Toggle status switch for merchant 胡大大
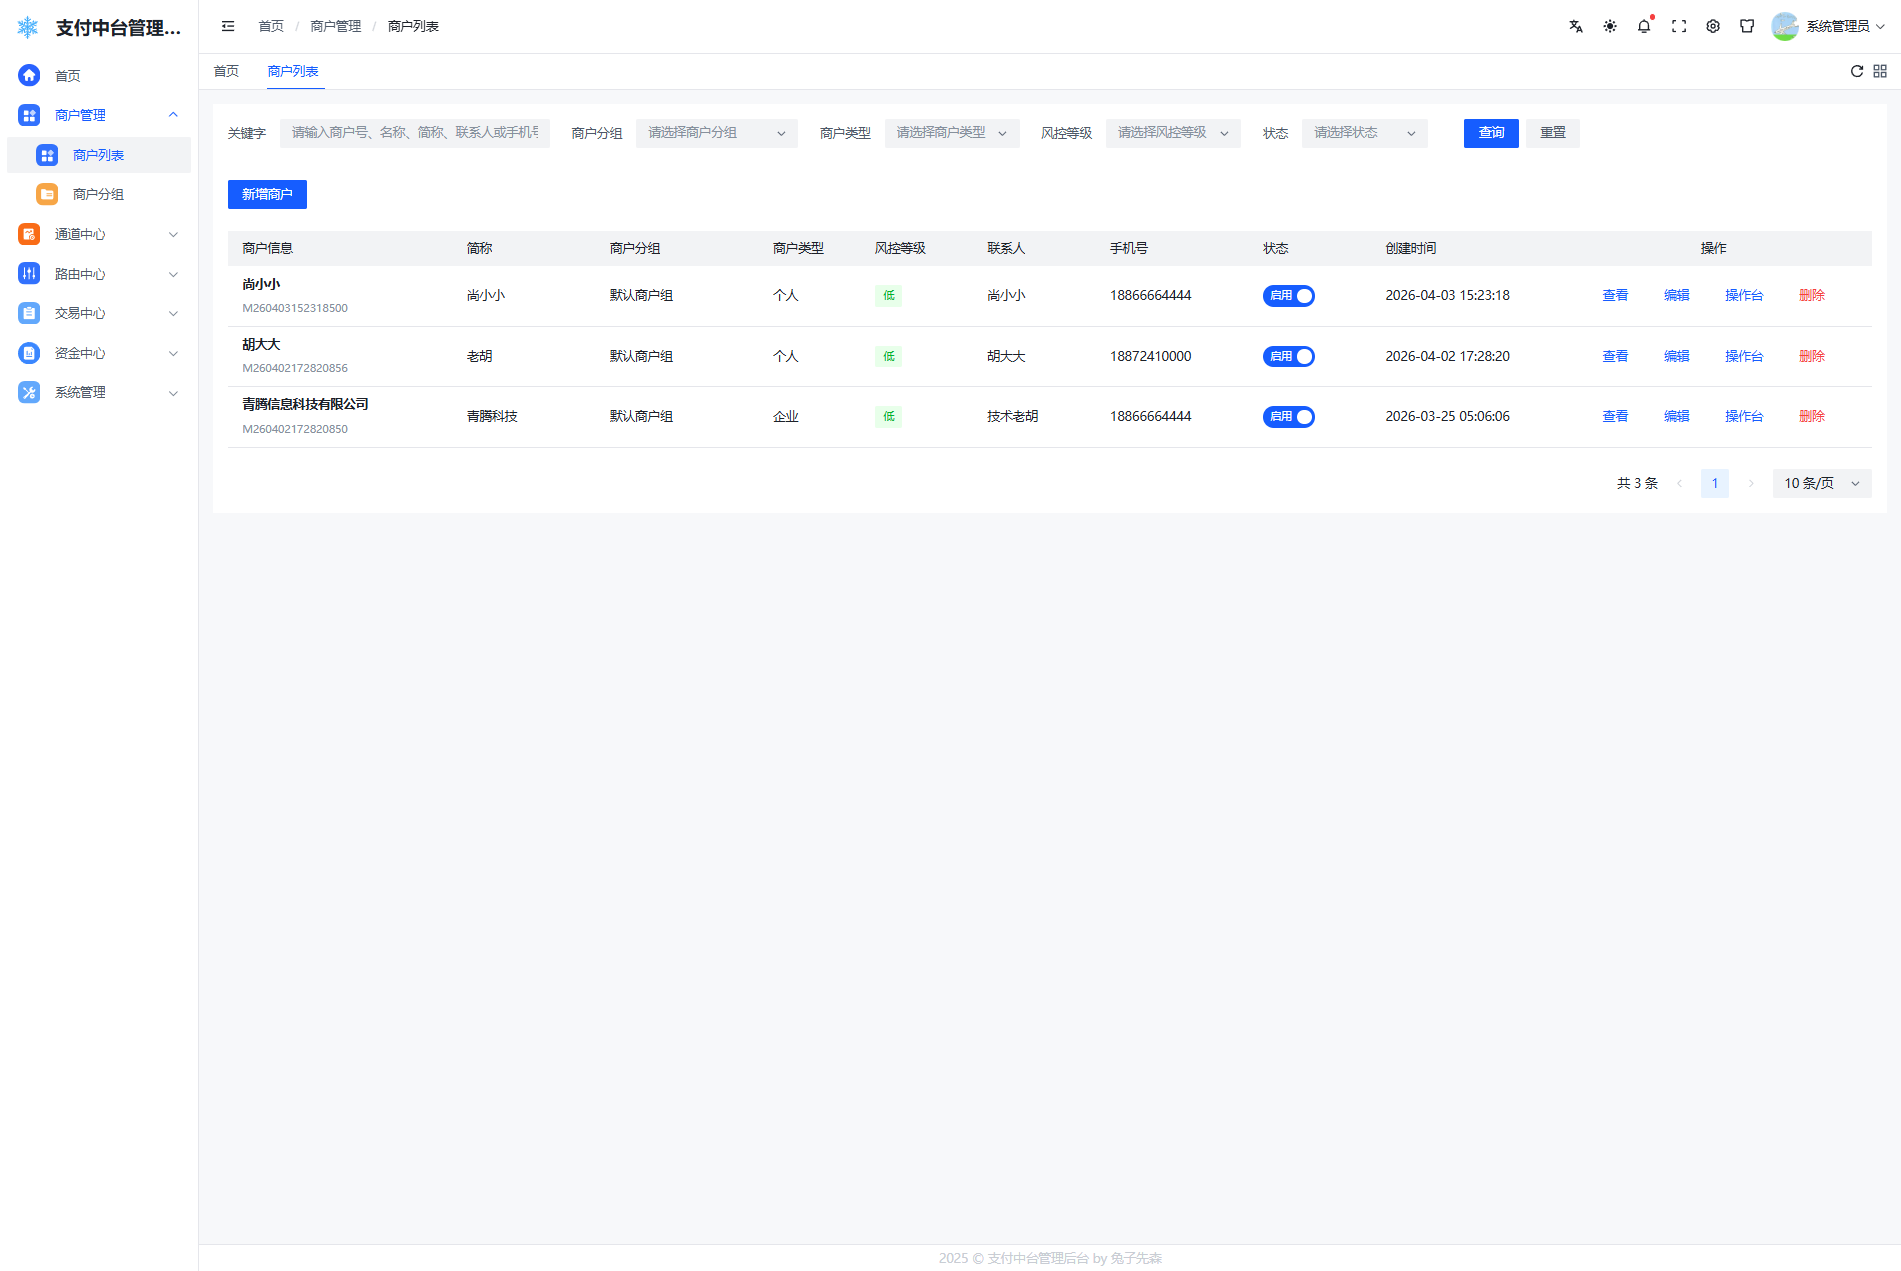The height and width of the screenshot is (1271, 1901). [1288, 357]
